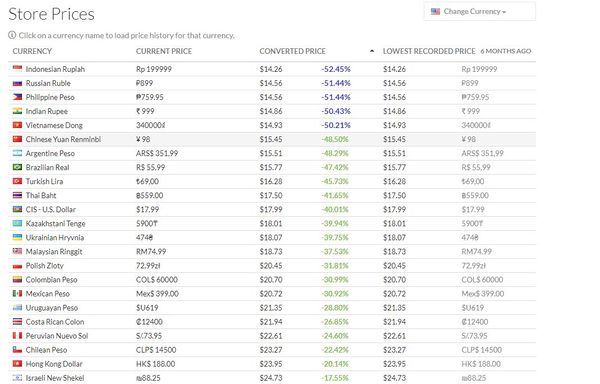This screenshot has height=384, width=600.
Task: Click the Mexican flag icon
Action: pos(17,293)
